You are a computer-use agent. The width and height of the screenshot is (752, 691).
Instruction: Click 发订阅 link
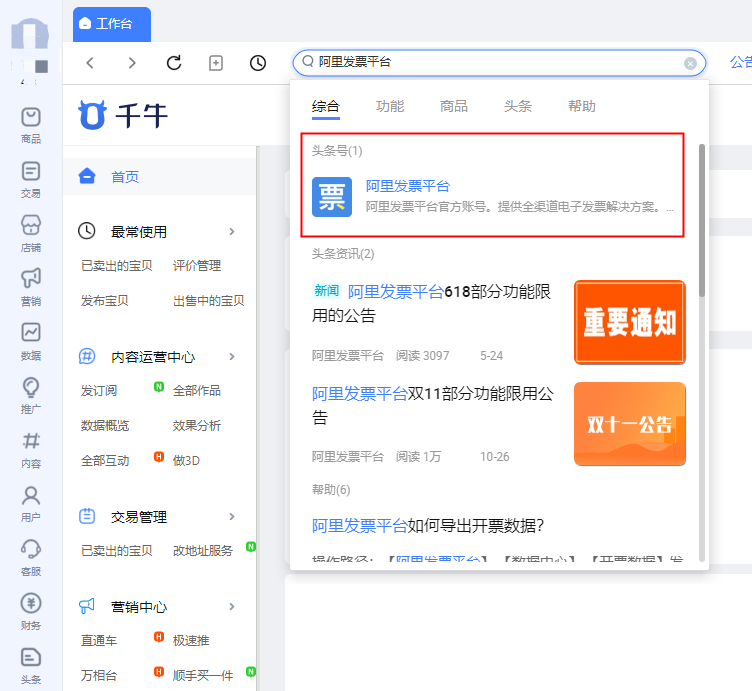[x=99, y=390]
